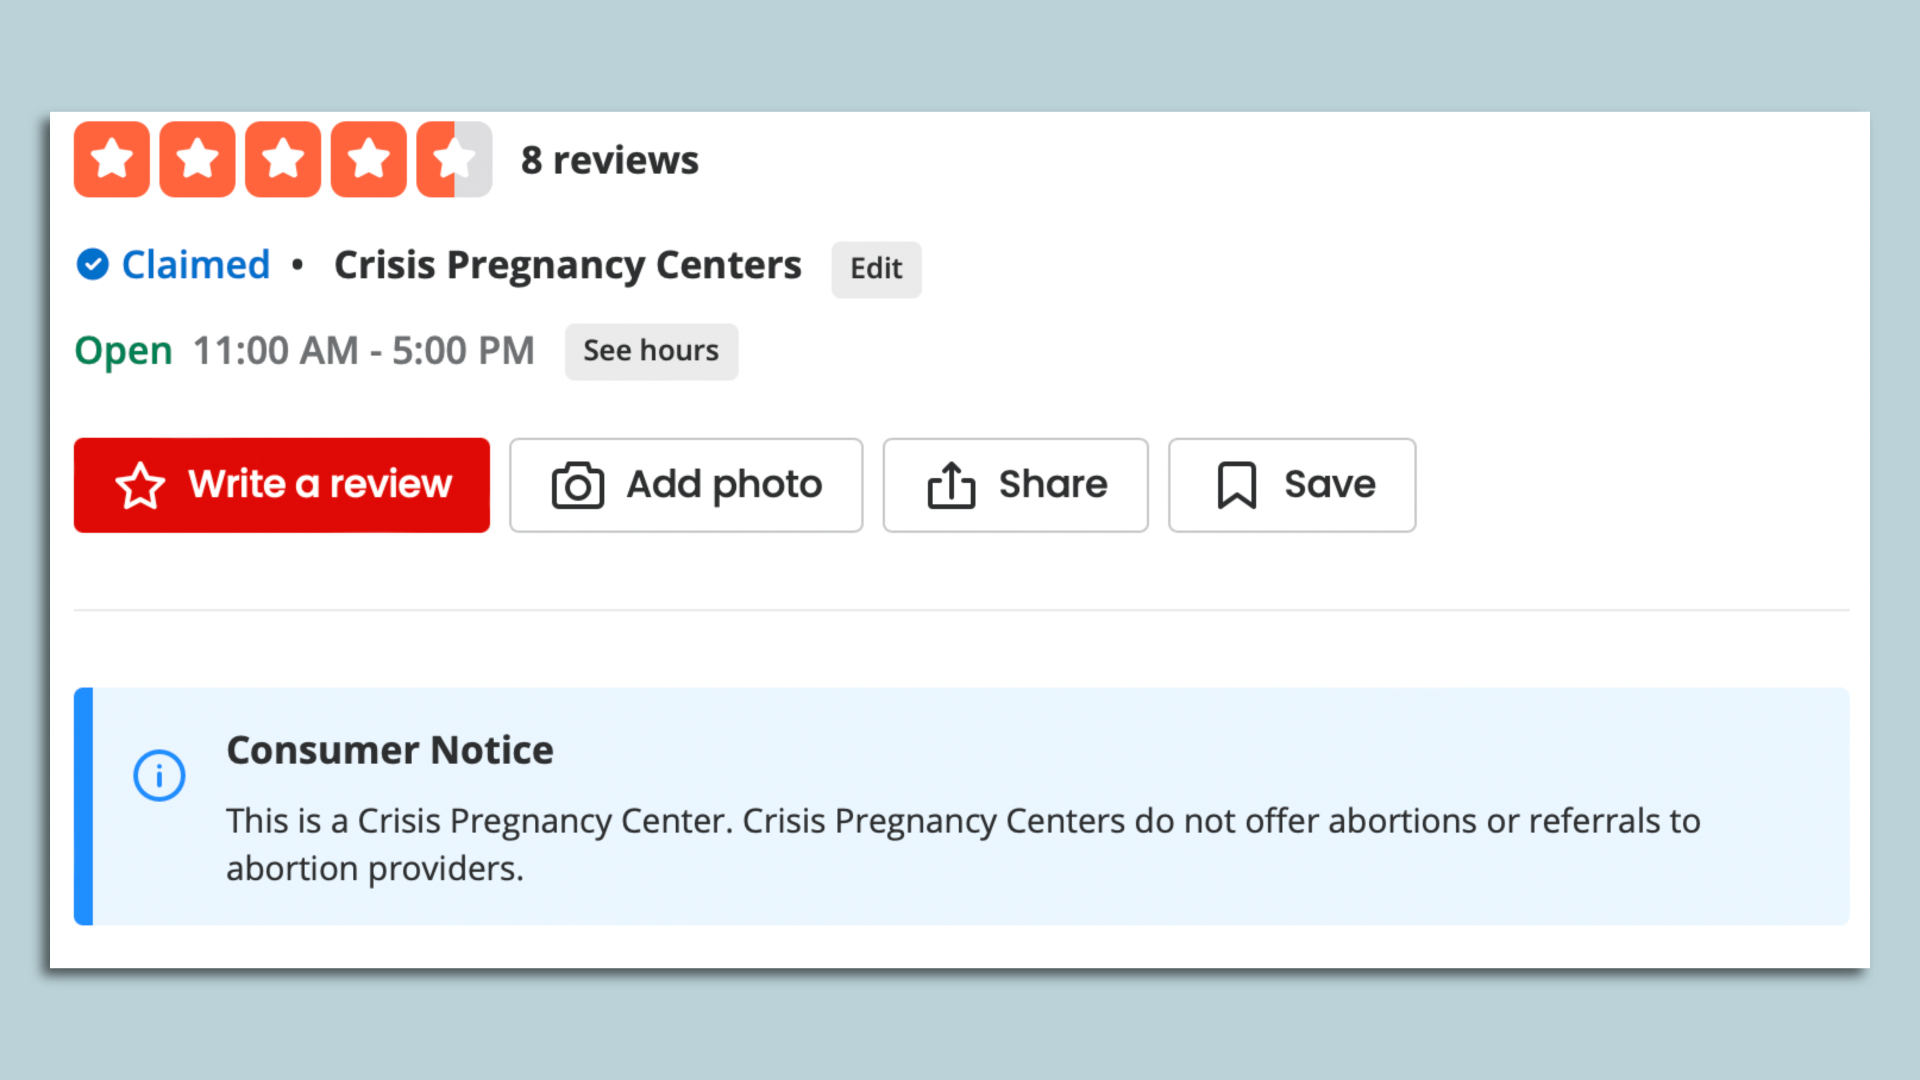The height and width of the screenshot is (1080, 1920).
Task: Click the Claimed link
Action: point(196,264)
